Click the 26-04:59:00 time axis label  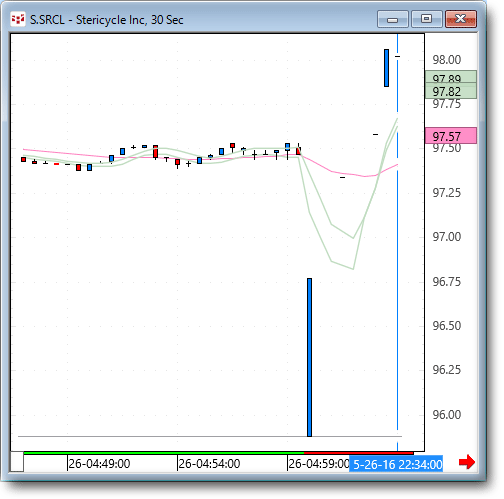(x=319, y=464)
